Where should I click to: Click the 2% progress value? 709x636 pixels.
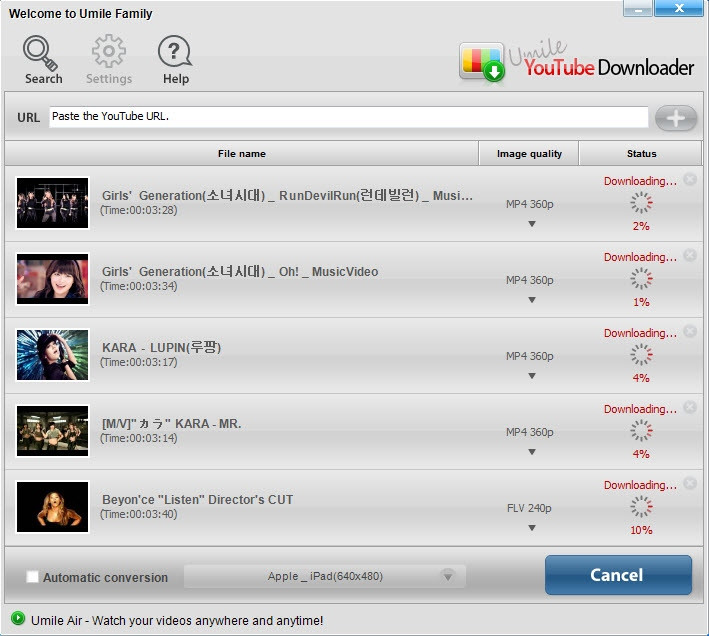tap(641, 226)
